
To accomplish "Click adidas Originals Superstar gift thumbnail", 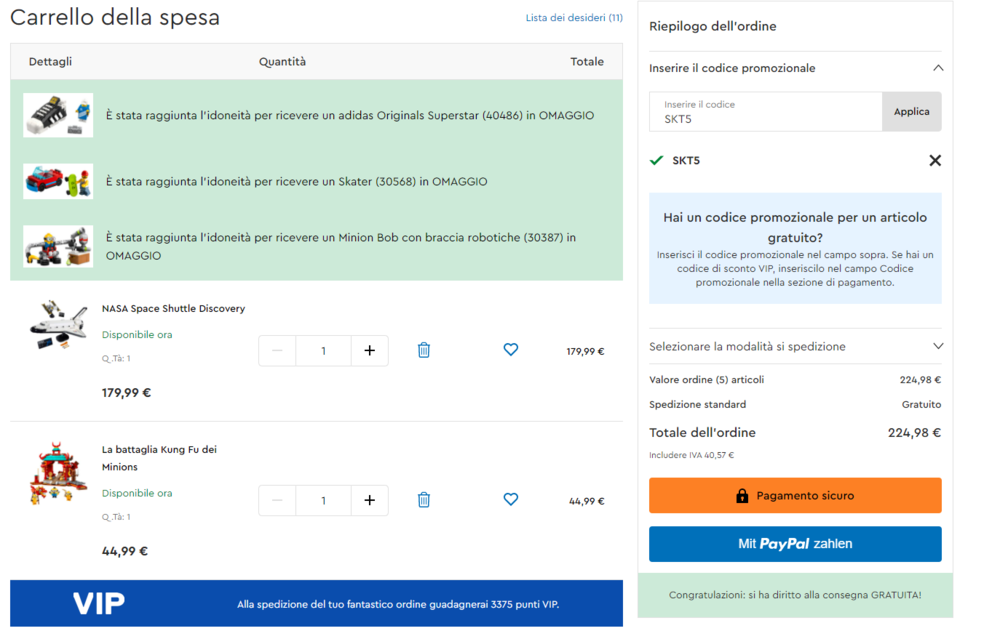I will tap(58, 115).
